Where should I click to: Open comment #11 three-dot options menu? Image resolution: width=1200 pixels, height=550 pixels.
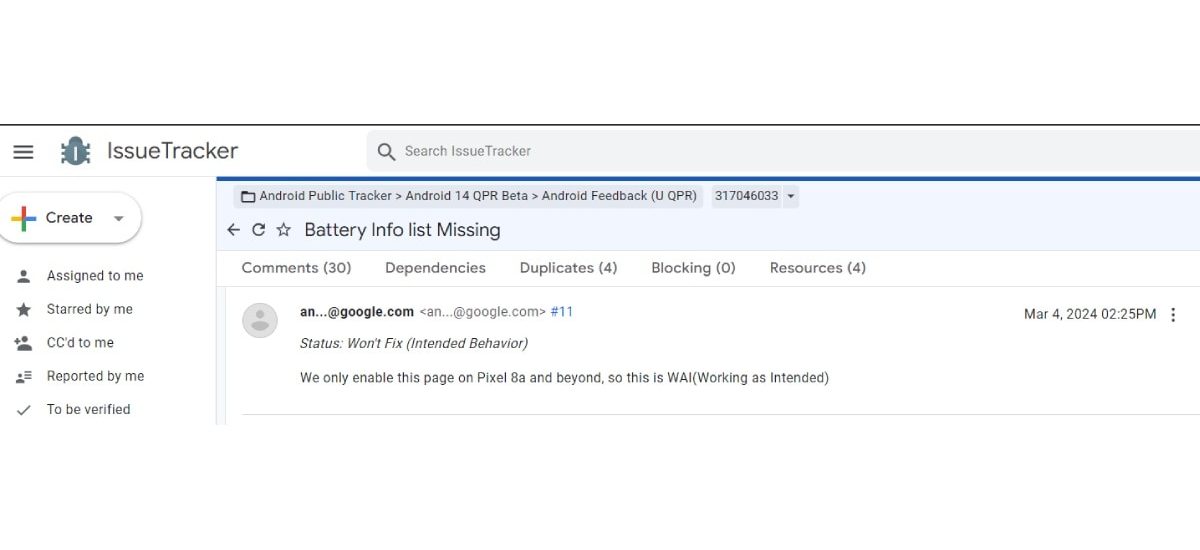tap(1173, 315)
